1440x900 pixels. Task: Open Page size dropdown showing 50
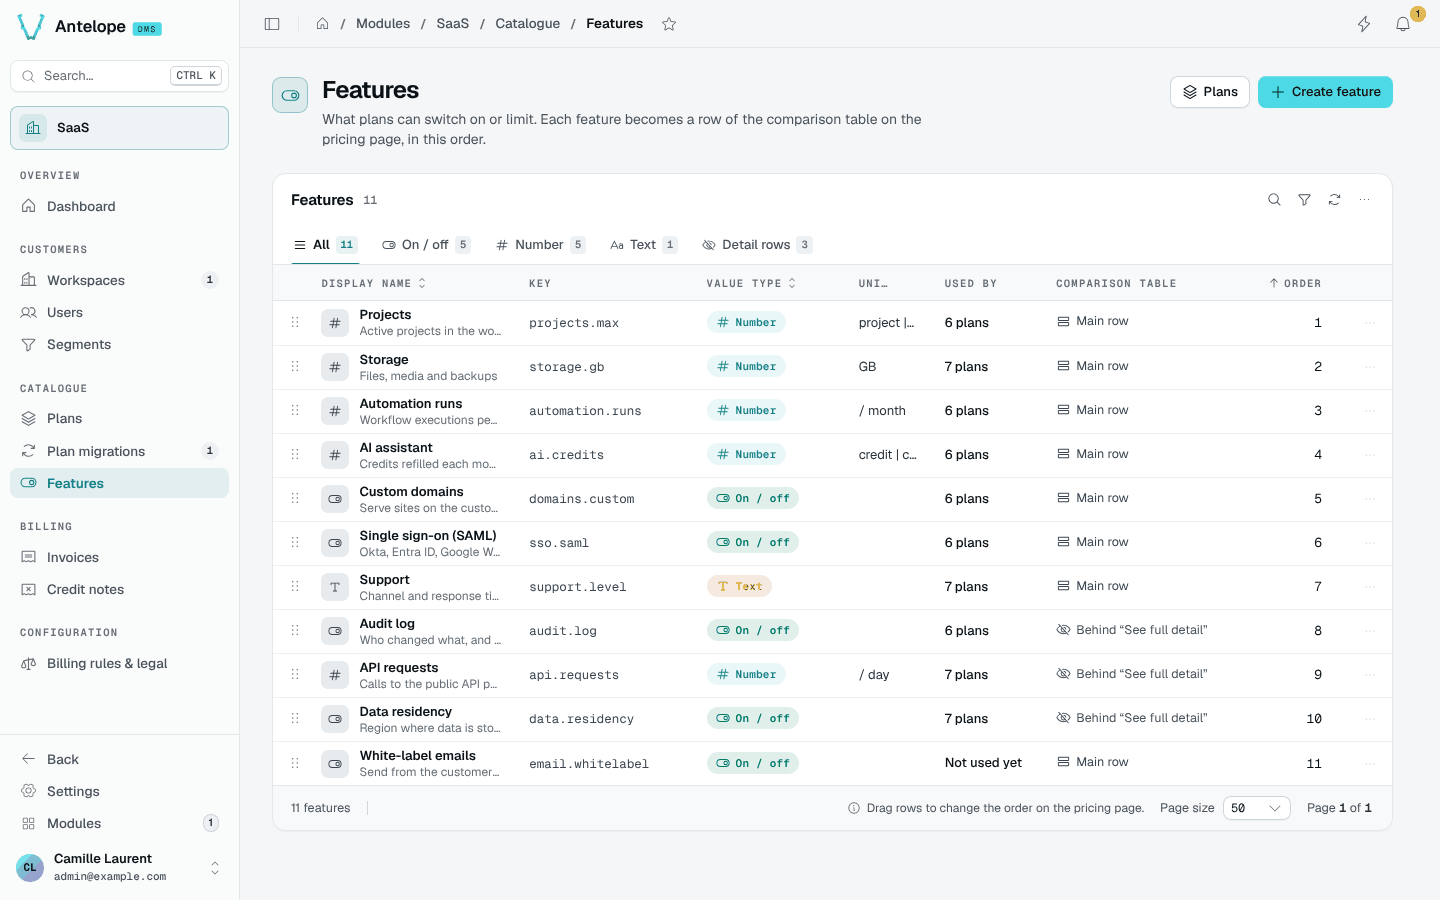[1256, 808]
